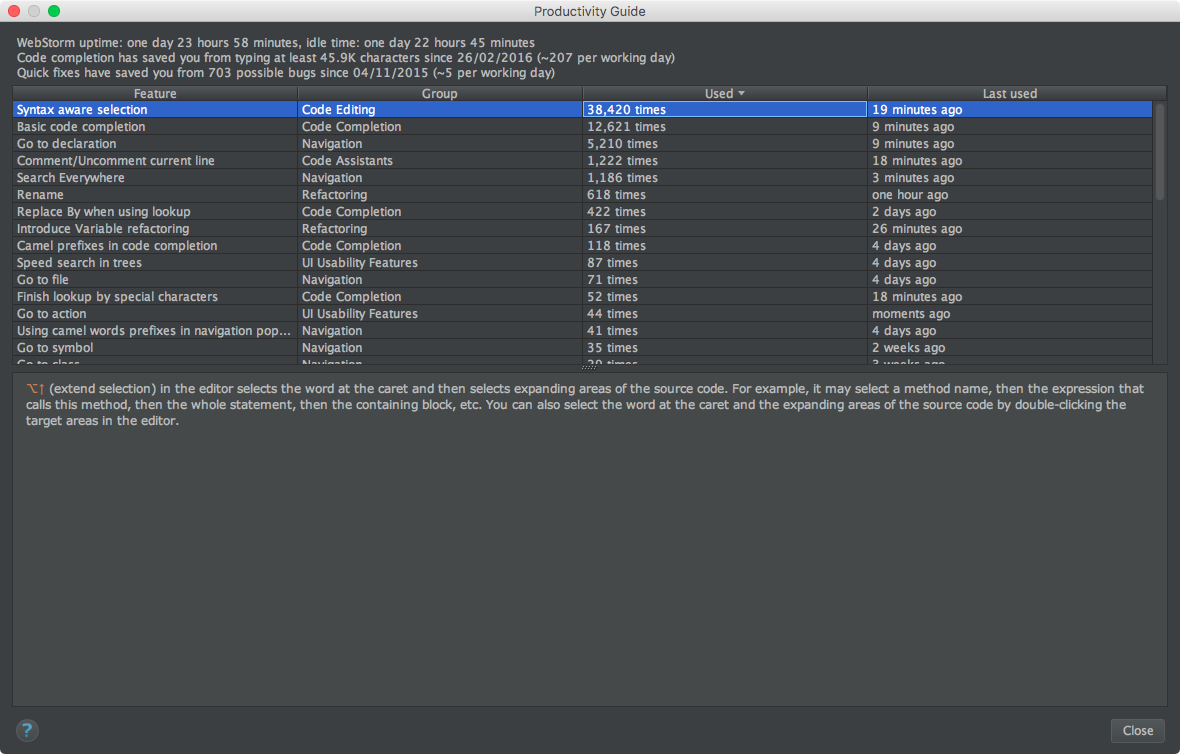
Task: Click the Close button
Action: [1137, 731]
